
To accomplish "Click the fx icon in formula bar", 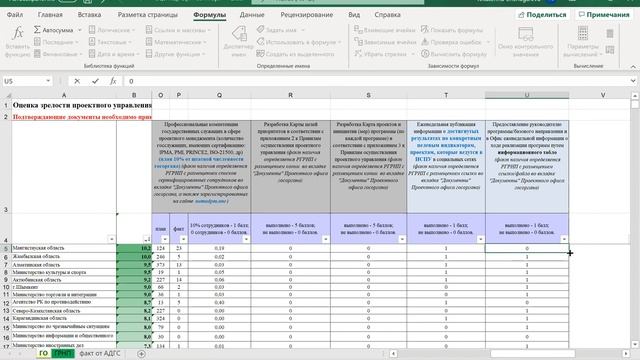I will point(113,81).
